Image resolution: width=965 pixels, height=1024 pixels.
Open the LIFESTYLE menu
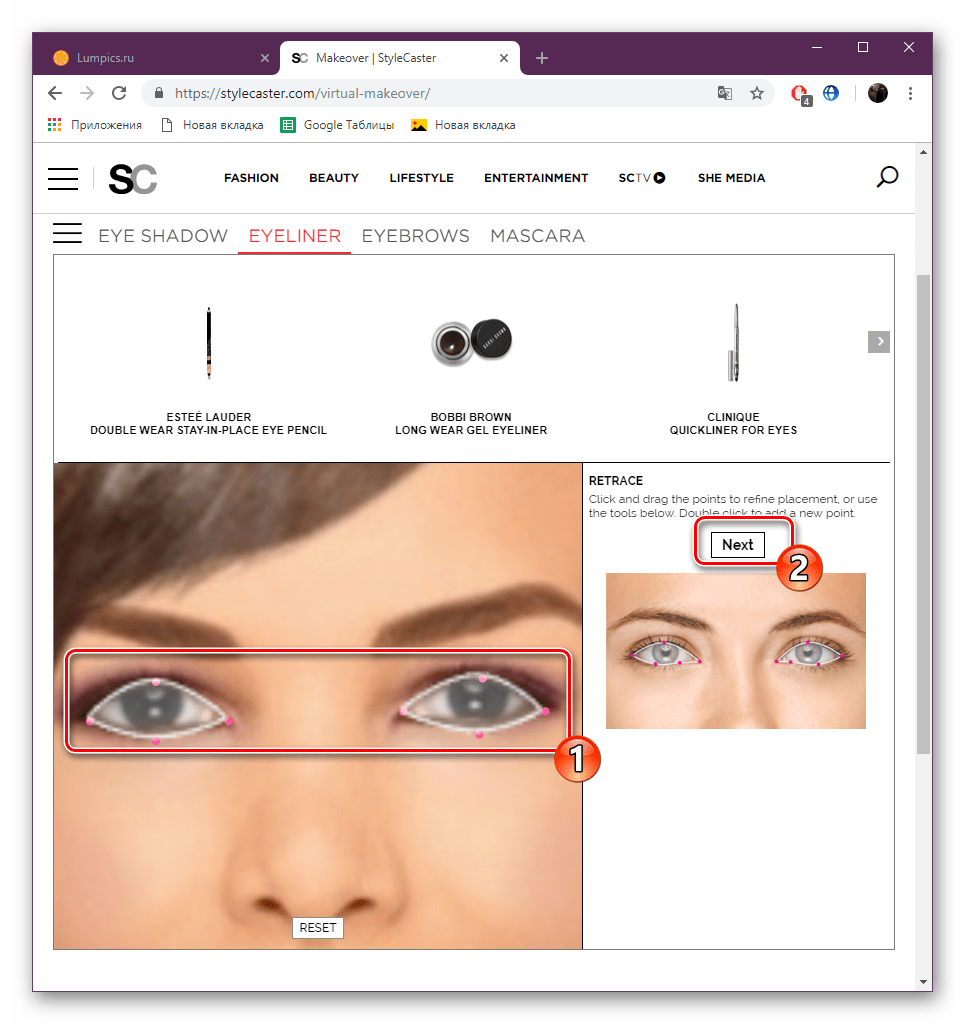click(x=421, y=178)
